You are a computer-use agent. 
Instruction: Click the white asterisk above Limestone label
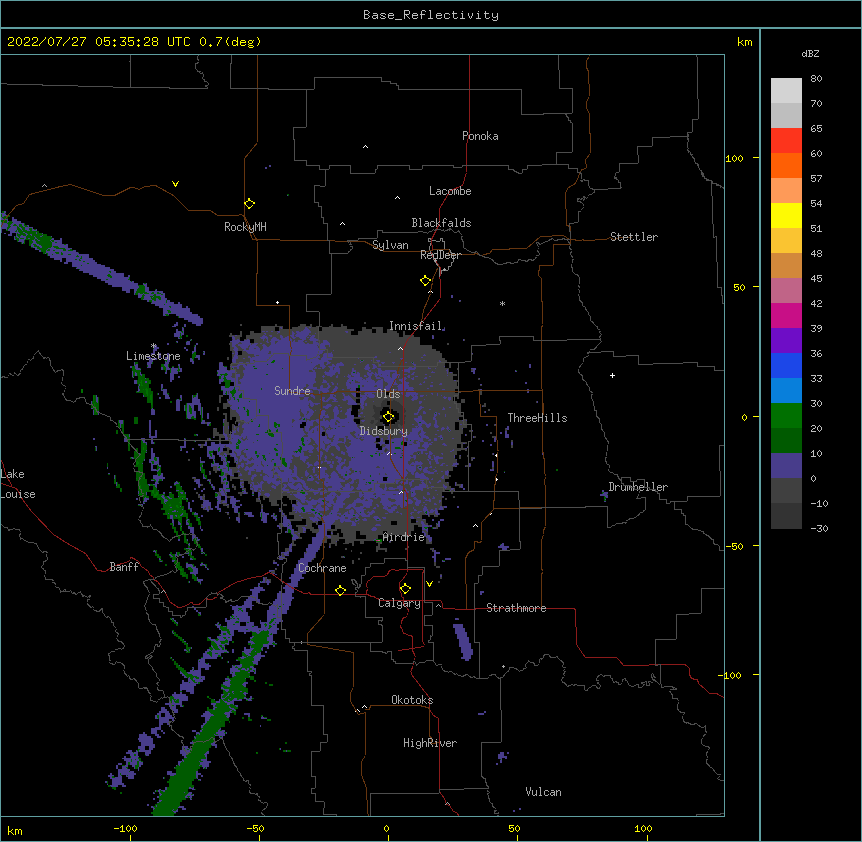click(154, 346)
